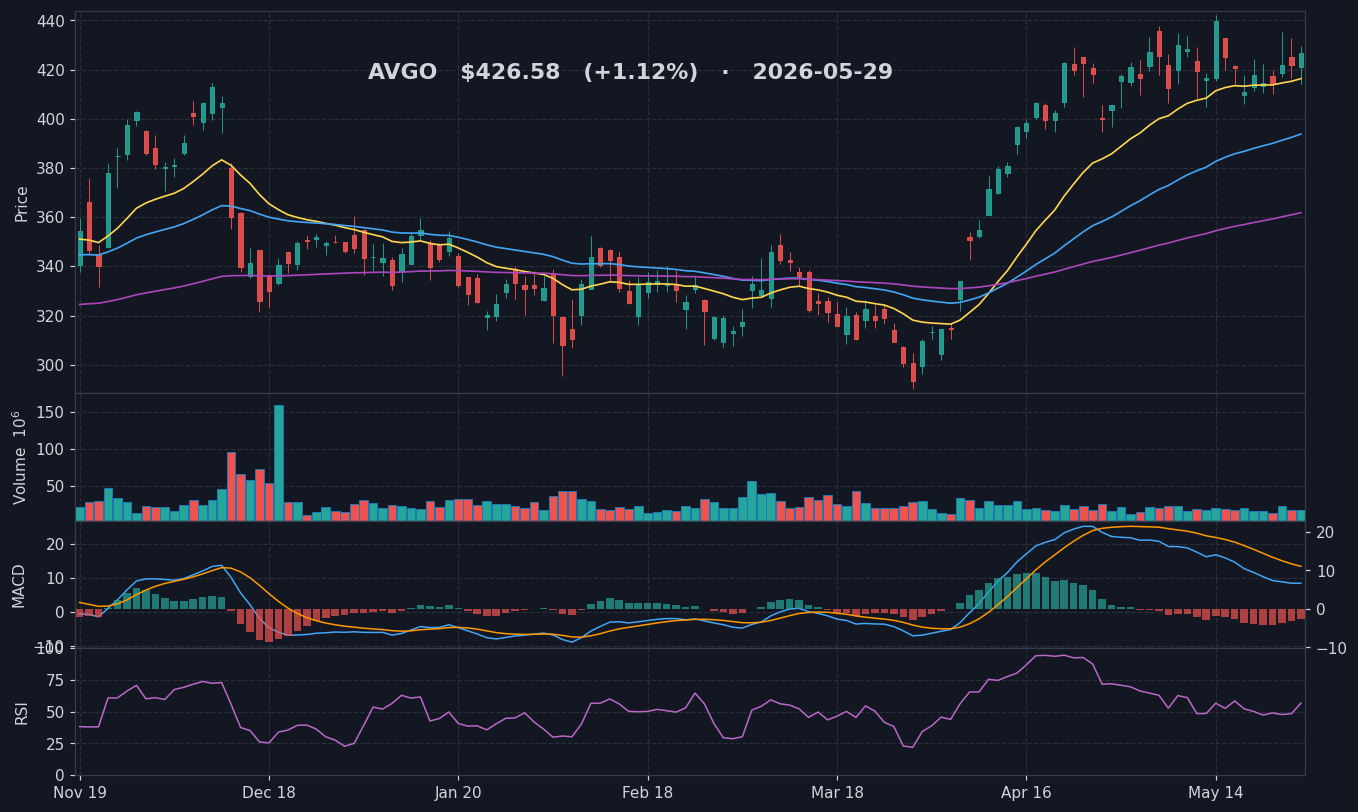Click the 100 tick on the volume axis
The image size is (1358, 812).
point(50,449)
